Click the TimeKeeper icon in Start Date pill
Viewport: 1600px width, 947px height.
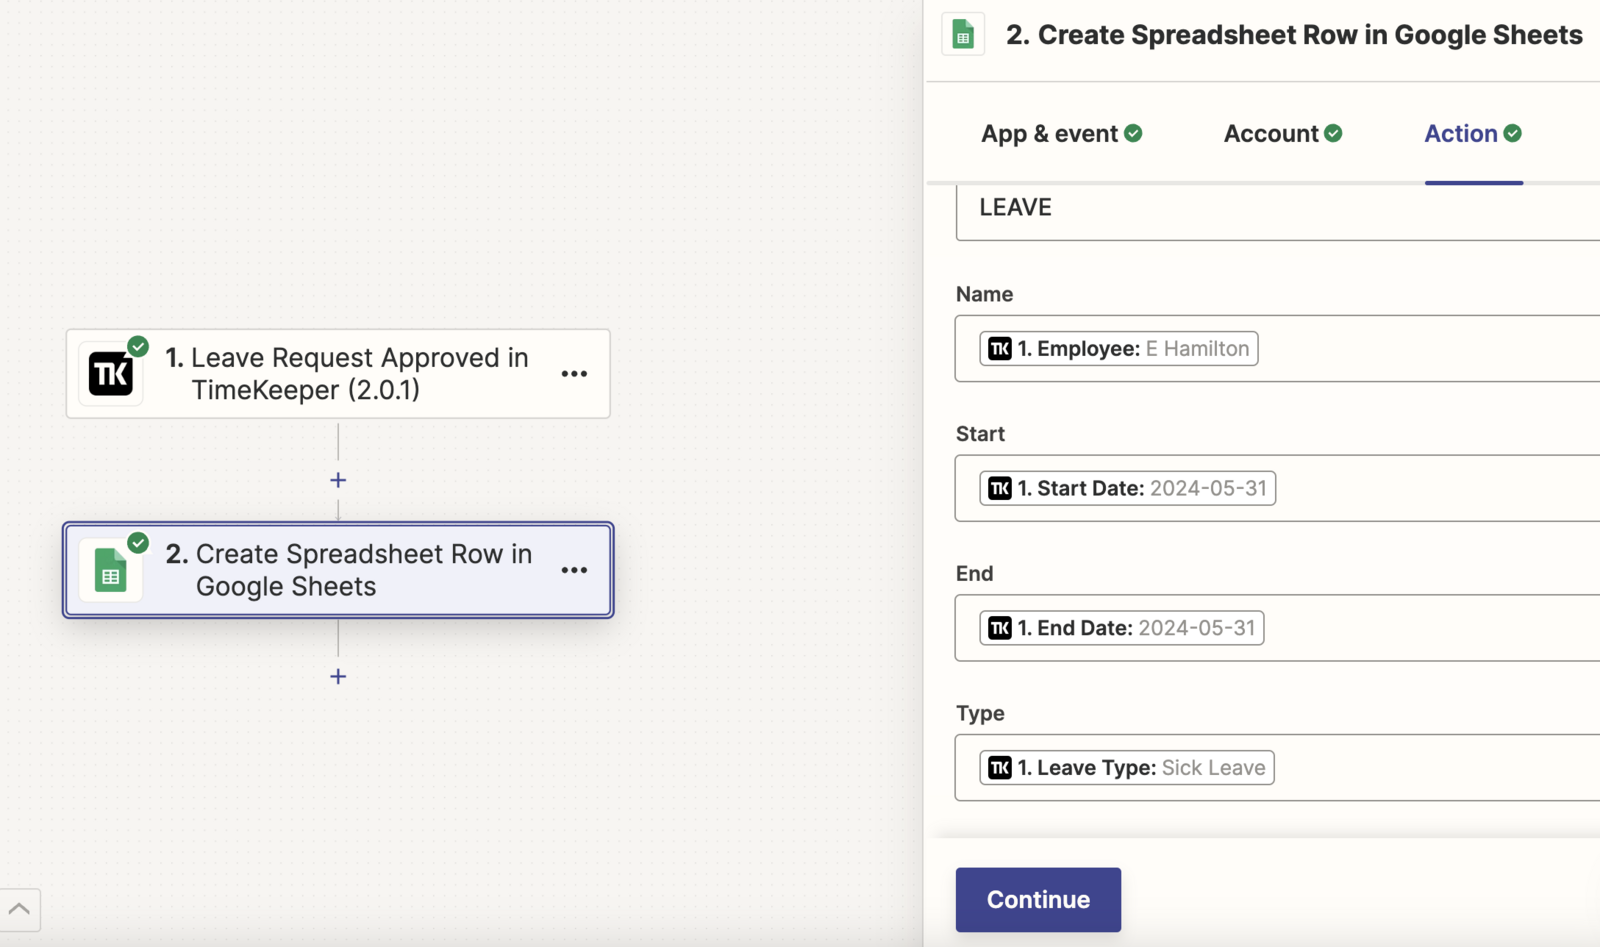[1000, 488]
